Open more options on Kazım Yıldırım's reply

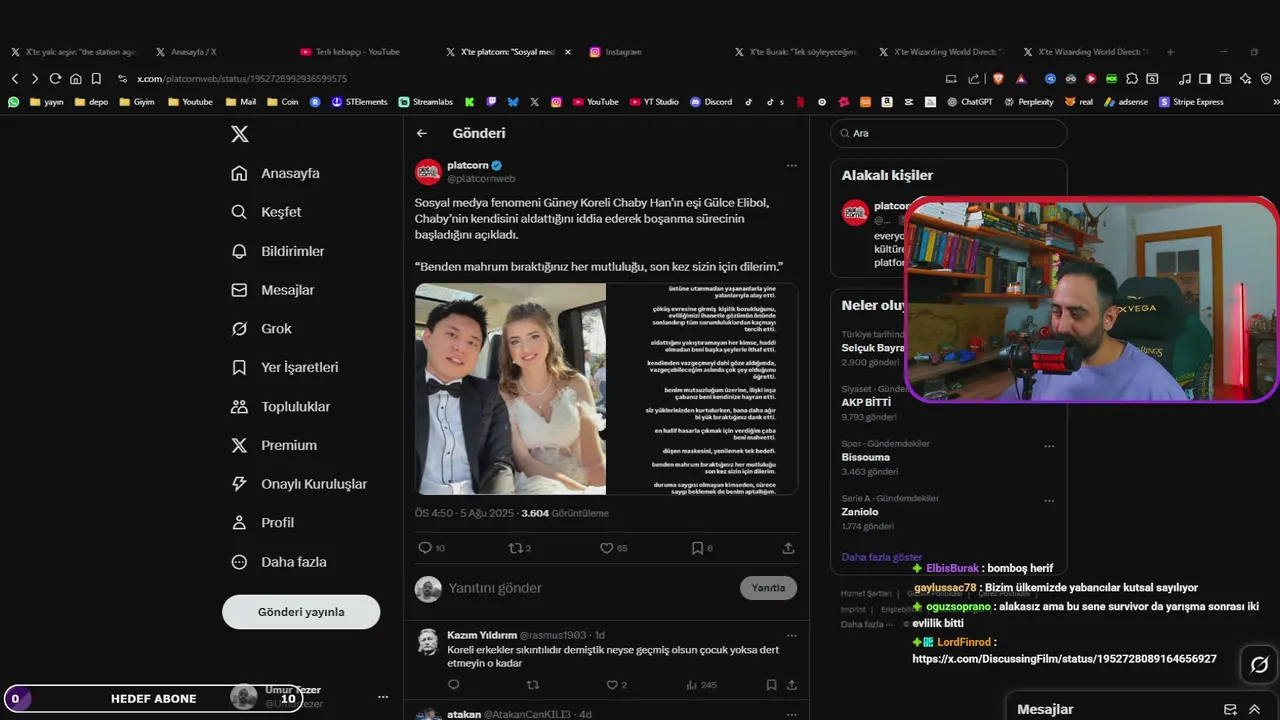tap(791, 635)
